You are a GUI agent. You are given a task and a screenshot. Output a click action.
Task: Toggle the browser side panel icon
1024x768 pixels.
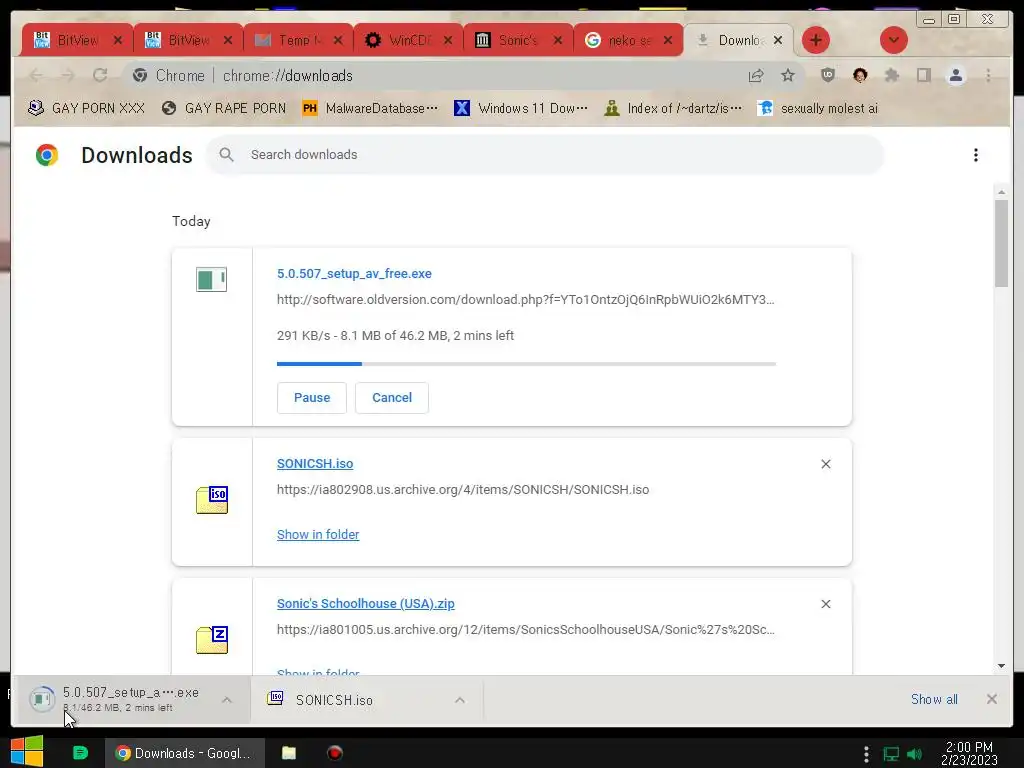point(923,76)
